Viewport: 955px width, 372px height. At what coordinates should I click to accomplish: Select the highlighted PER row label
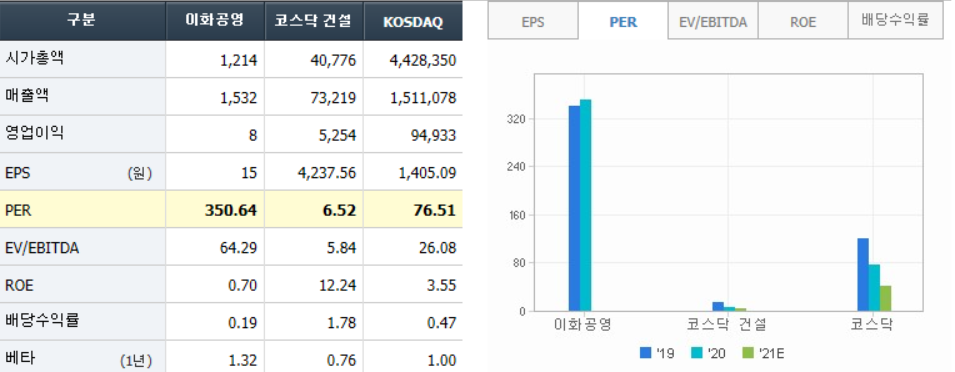(17, 211)
